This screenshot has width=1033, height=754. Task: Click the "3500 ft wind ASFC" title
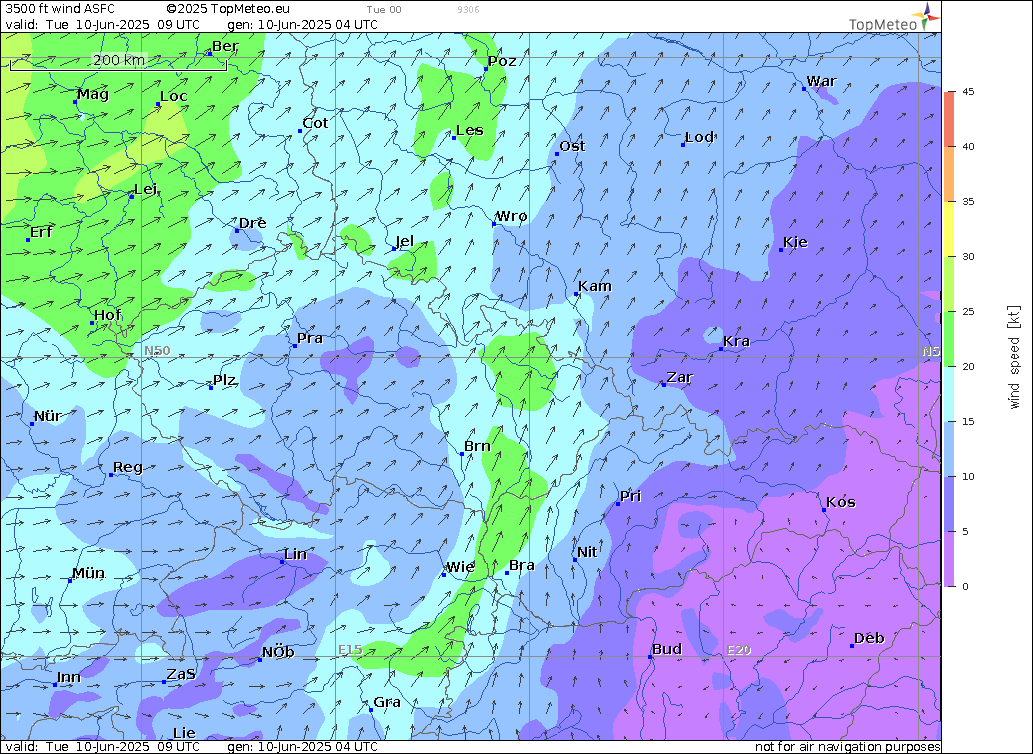60,9
